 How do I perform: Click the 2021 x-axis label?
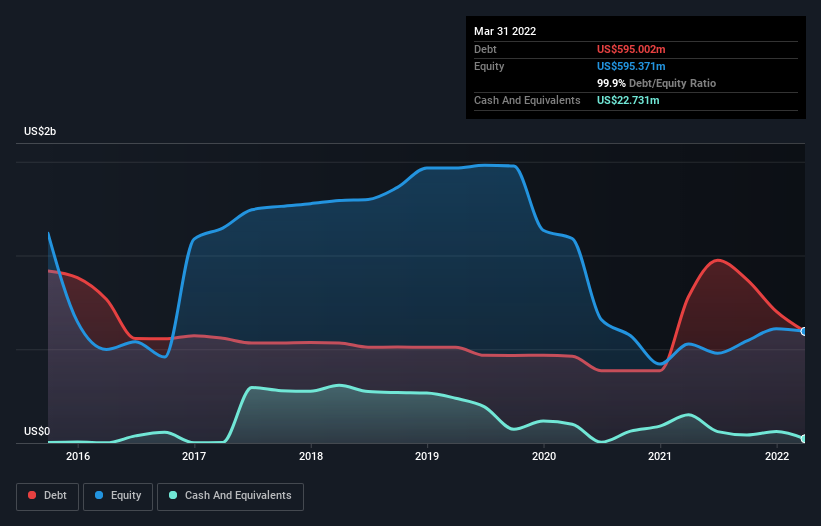(x=660, y=456)
